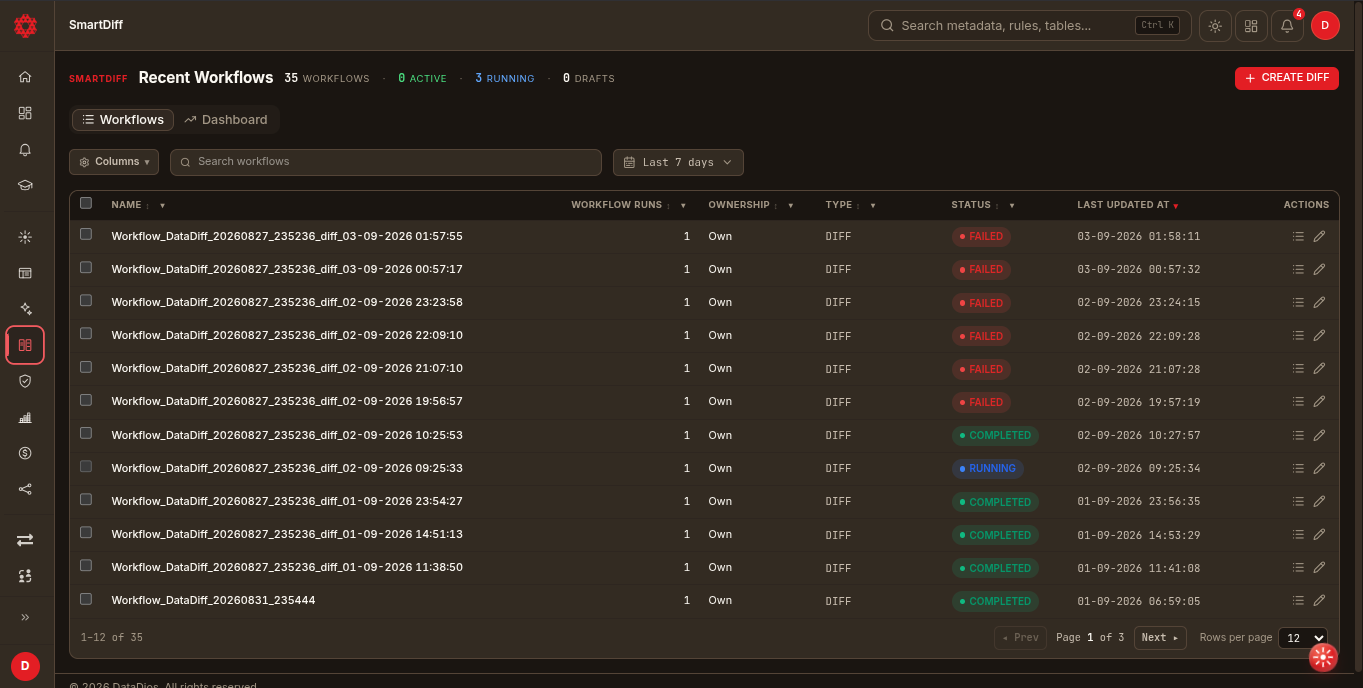This screenshot has width=1363, height=688.
Task: Open the bell alerts icon in sidebar
Action: [x=25, y=149]
